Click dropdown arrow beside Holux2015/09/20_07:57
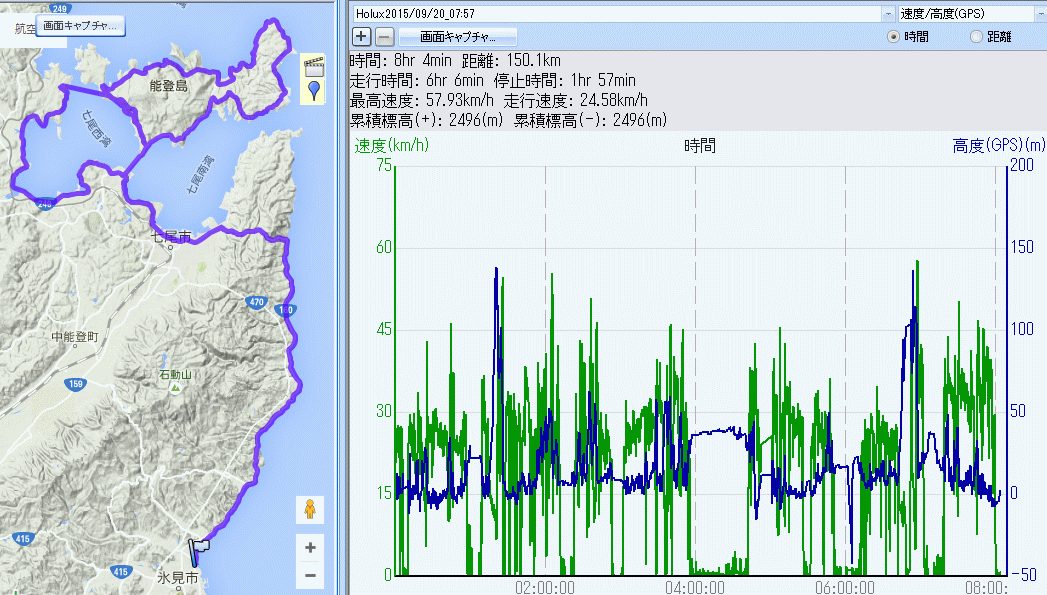The width and height of the screenshot is (1047, 595). click(x=888, y=14)
